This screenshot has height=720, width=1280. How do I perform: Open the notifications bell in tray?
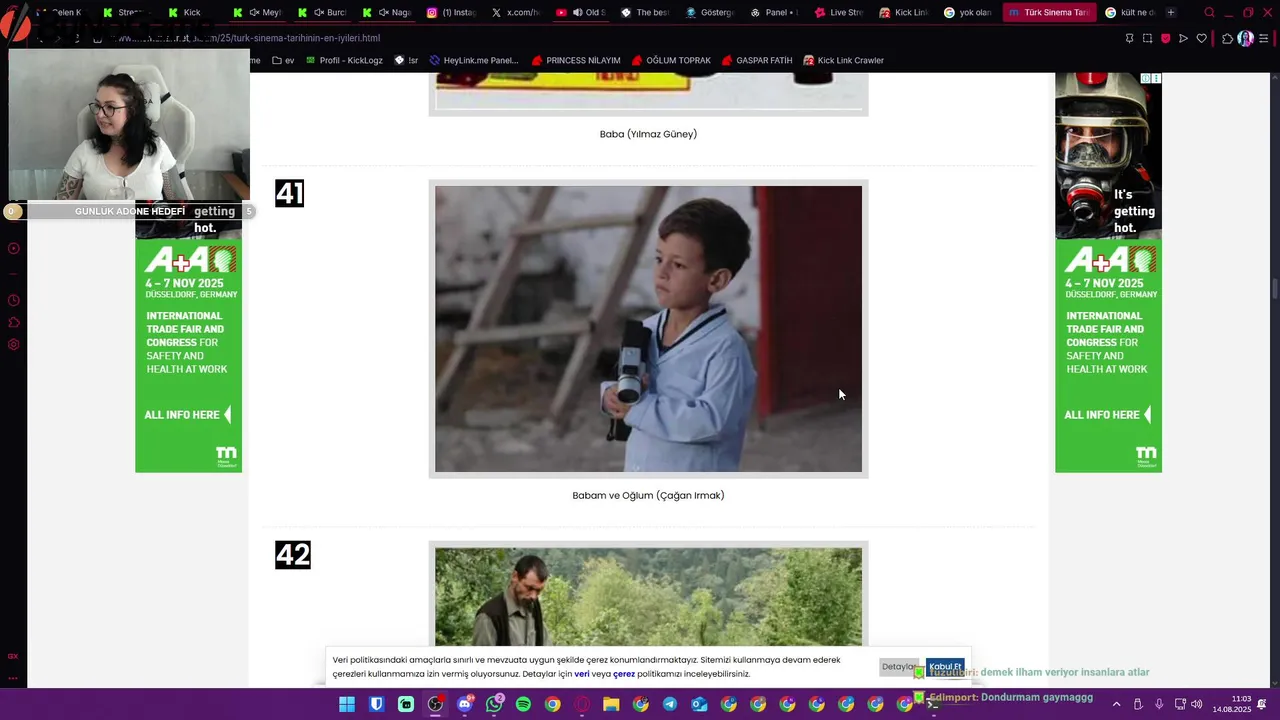1263,705
